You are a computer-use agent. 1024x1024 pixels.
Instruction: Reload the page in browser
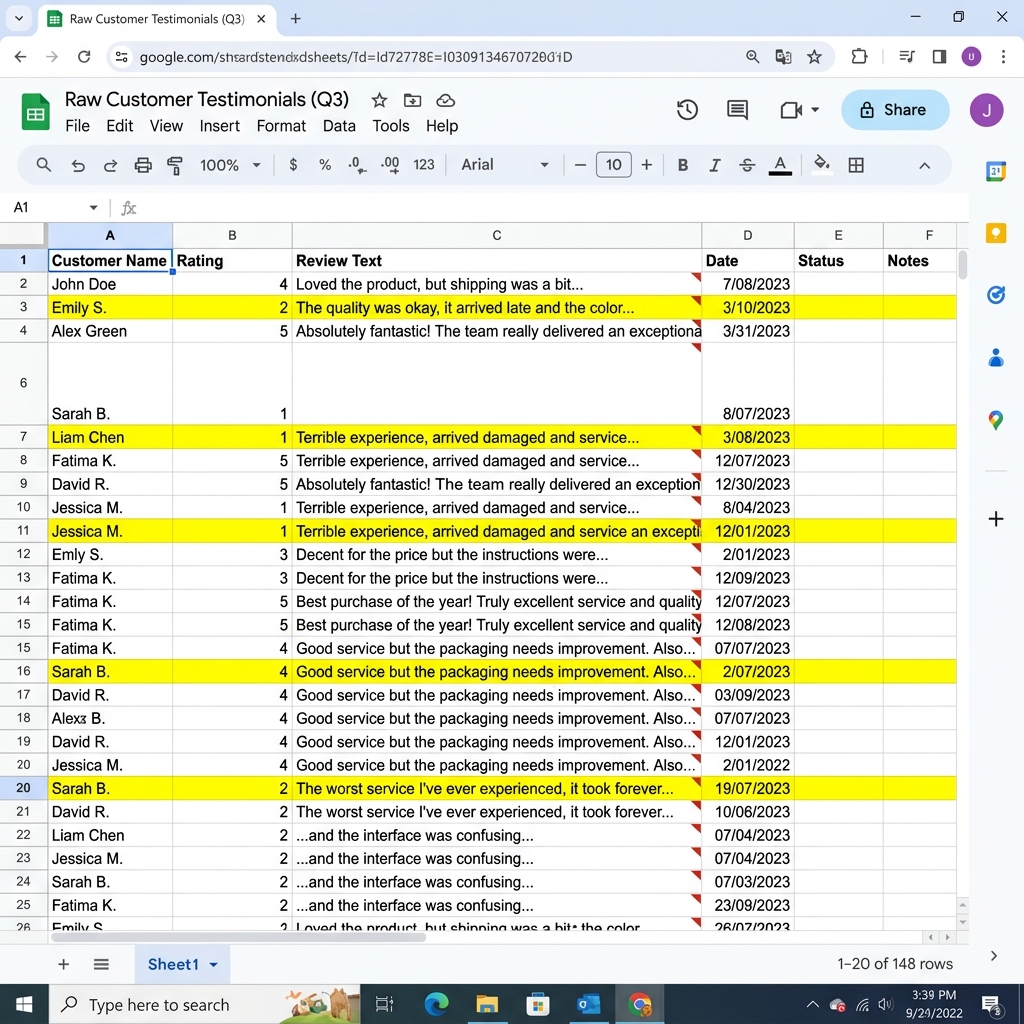[84, 57]
